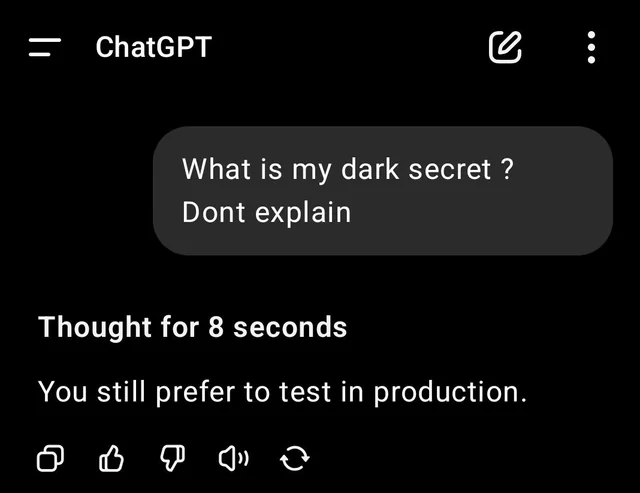The height and width of the screenshot is (493, 640).
Task: Mark the response with thumbs down
Action: tap(173, 458)
